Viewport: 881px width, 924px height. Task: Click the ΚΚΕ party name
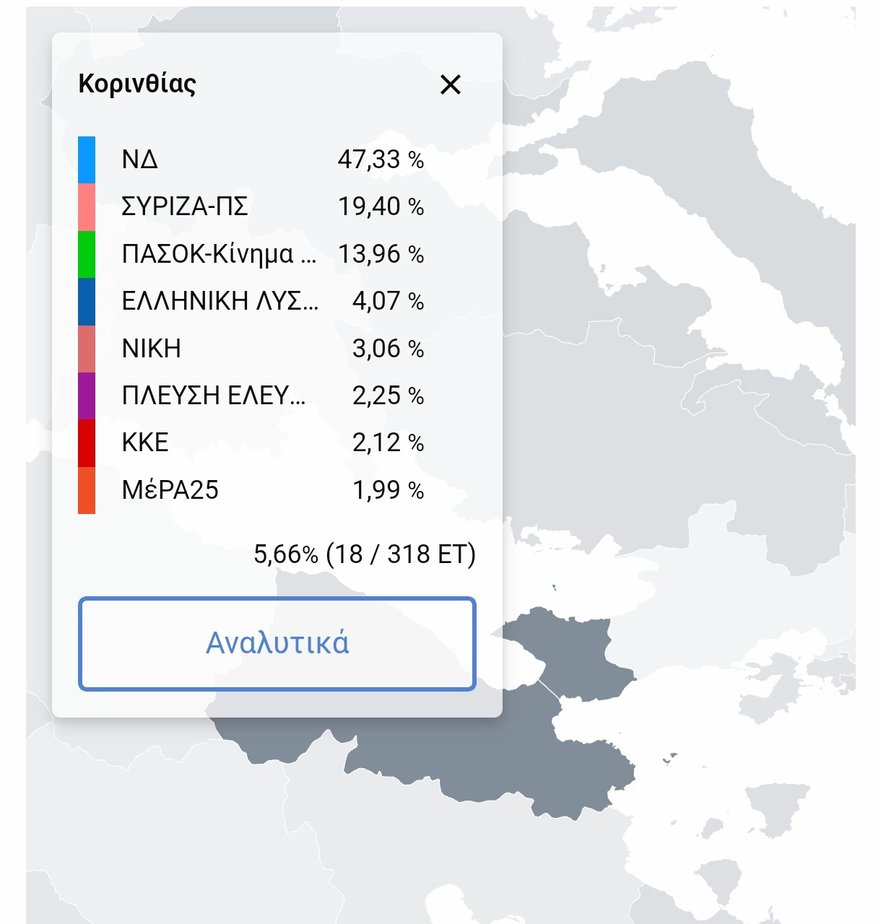point(144,443)
